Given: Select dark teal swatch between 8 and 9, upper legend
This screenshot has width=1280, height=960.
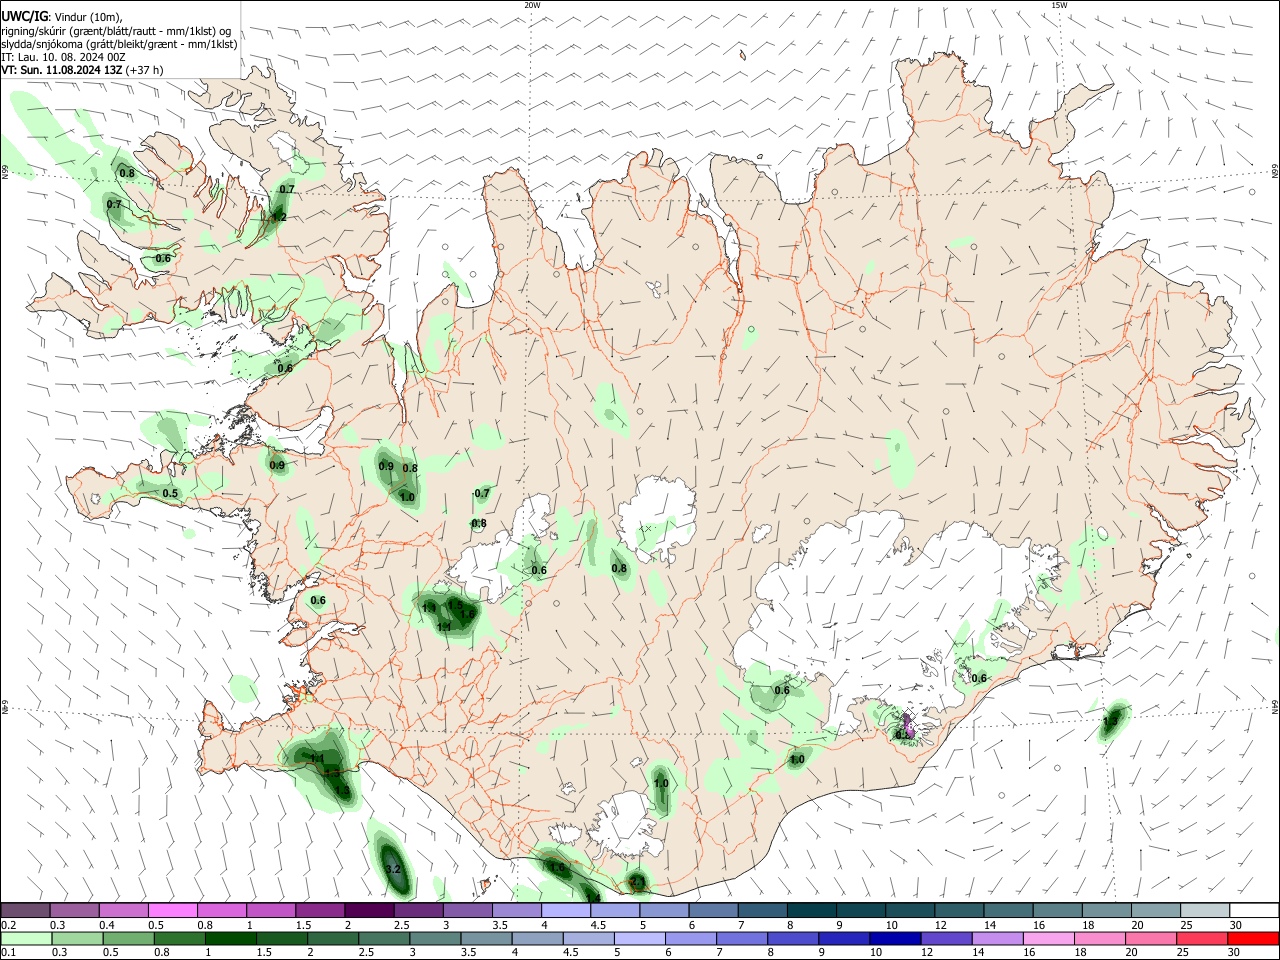Looking at the screenshot, I should (810, 910).
